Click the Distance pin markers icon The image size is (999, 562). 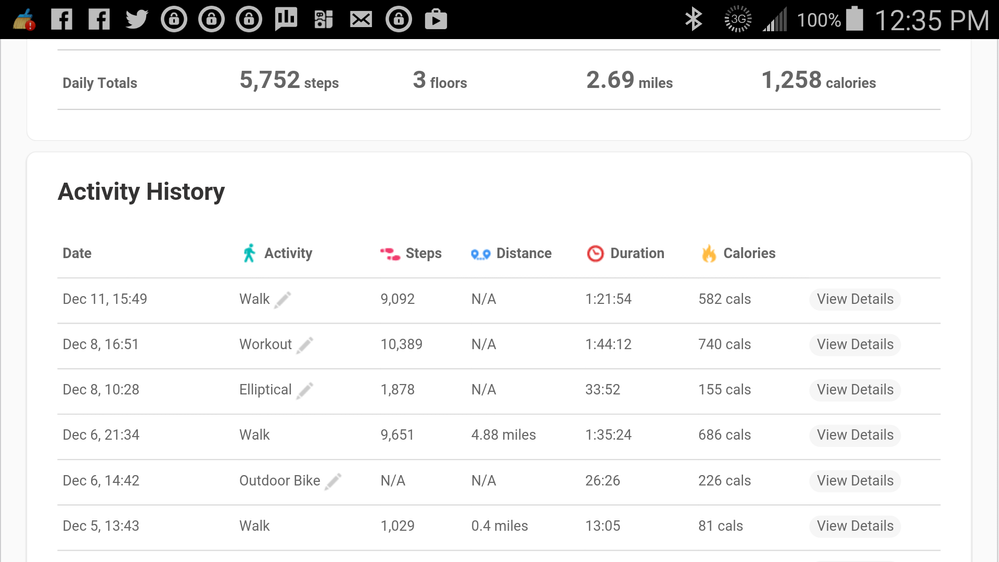(480, 254)
